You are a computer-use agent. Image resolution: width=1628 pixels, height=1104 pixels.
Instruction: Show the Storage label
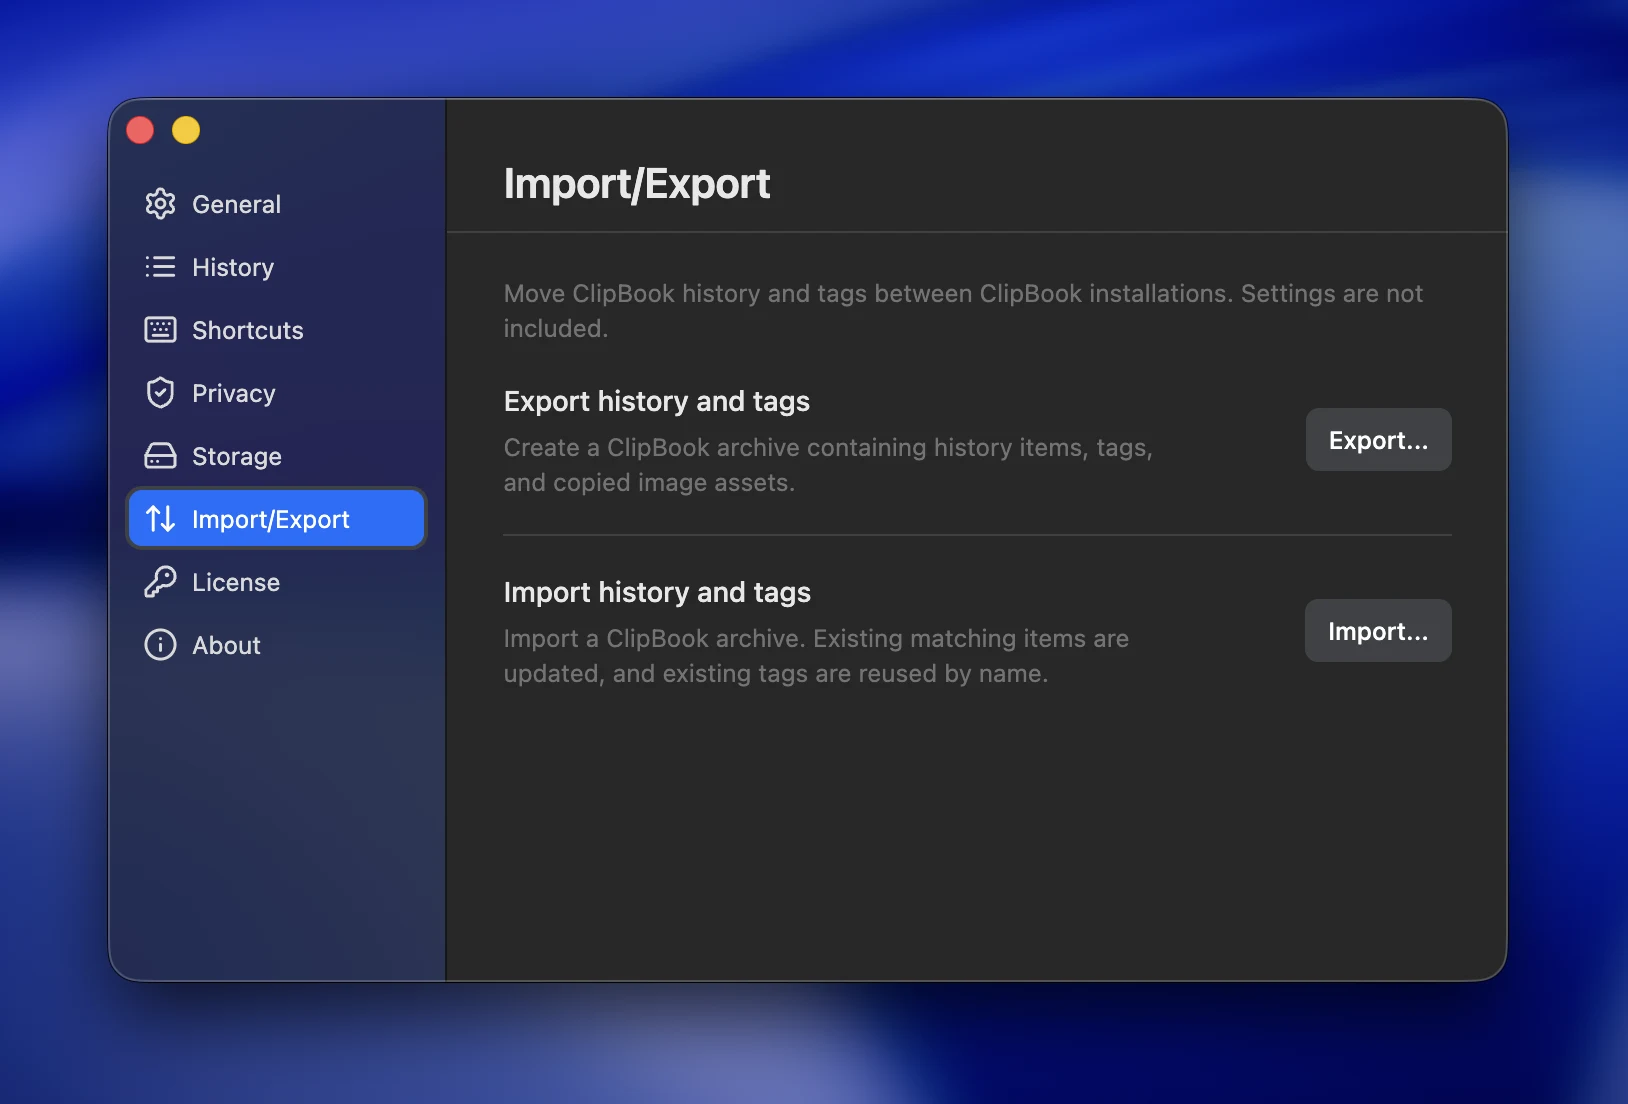(237, 457)
